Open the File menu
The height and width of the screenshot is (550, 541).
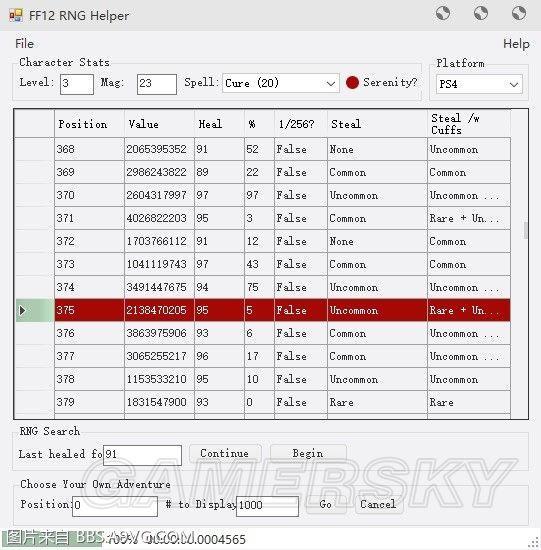click(x=25, y=44)
